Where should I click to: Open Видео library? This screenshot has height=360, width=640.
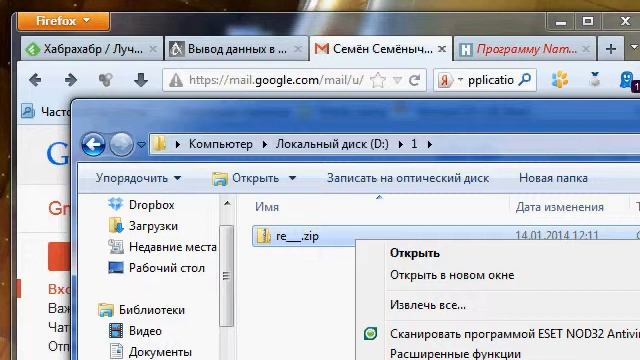click(x=136, y=331)
